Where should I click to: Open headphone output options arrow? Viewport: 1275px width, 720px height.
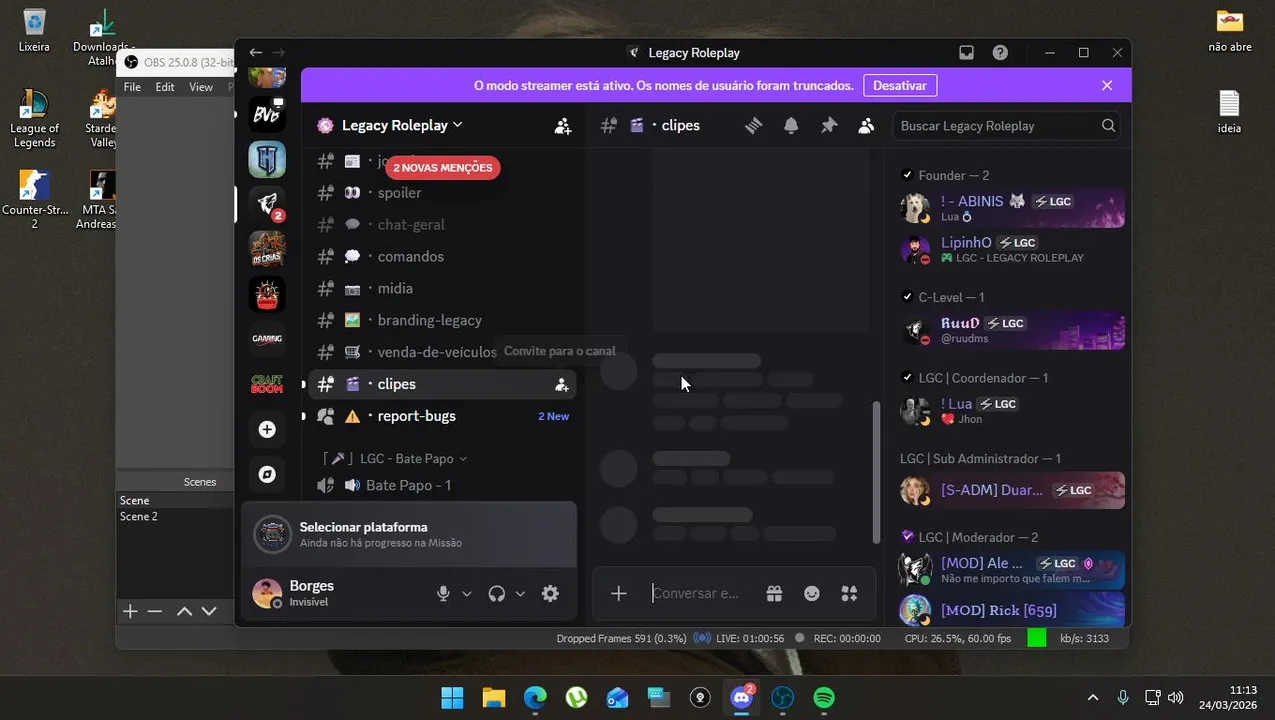point(520,593)
